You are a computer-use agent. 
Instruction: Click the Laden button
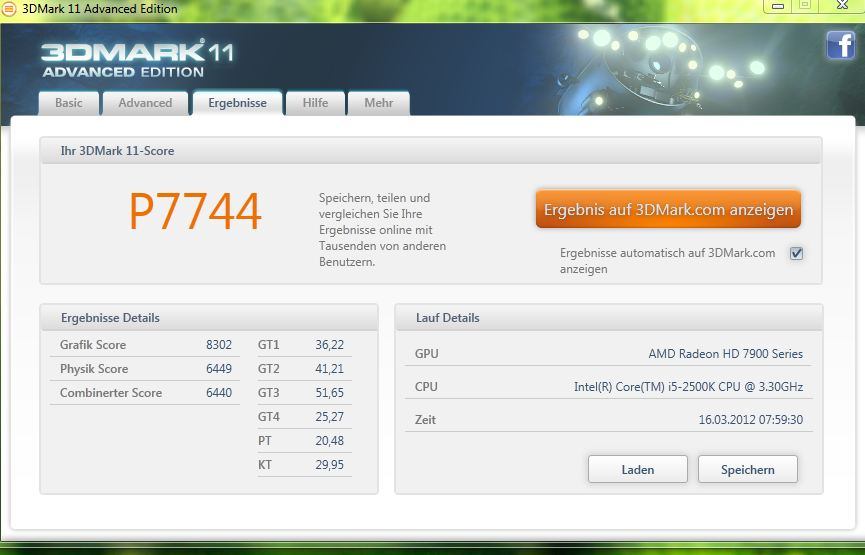638,469
